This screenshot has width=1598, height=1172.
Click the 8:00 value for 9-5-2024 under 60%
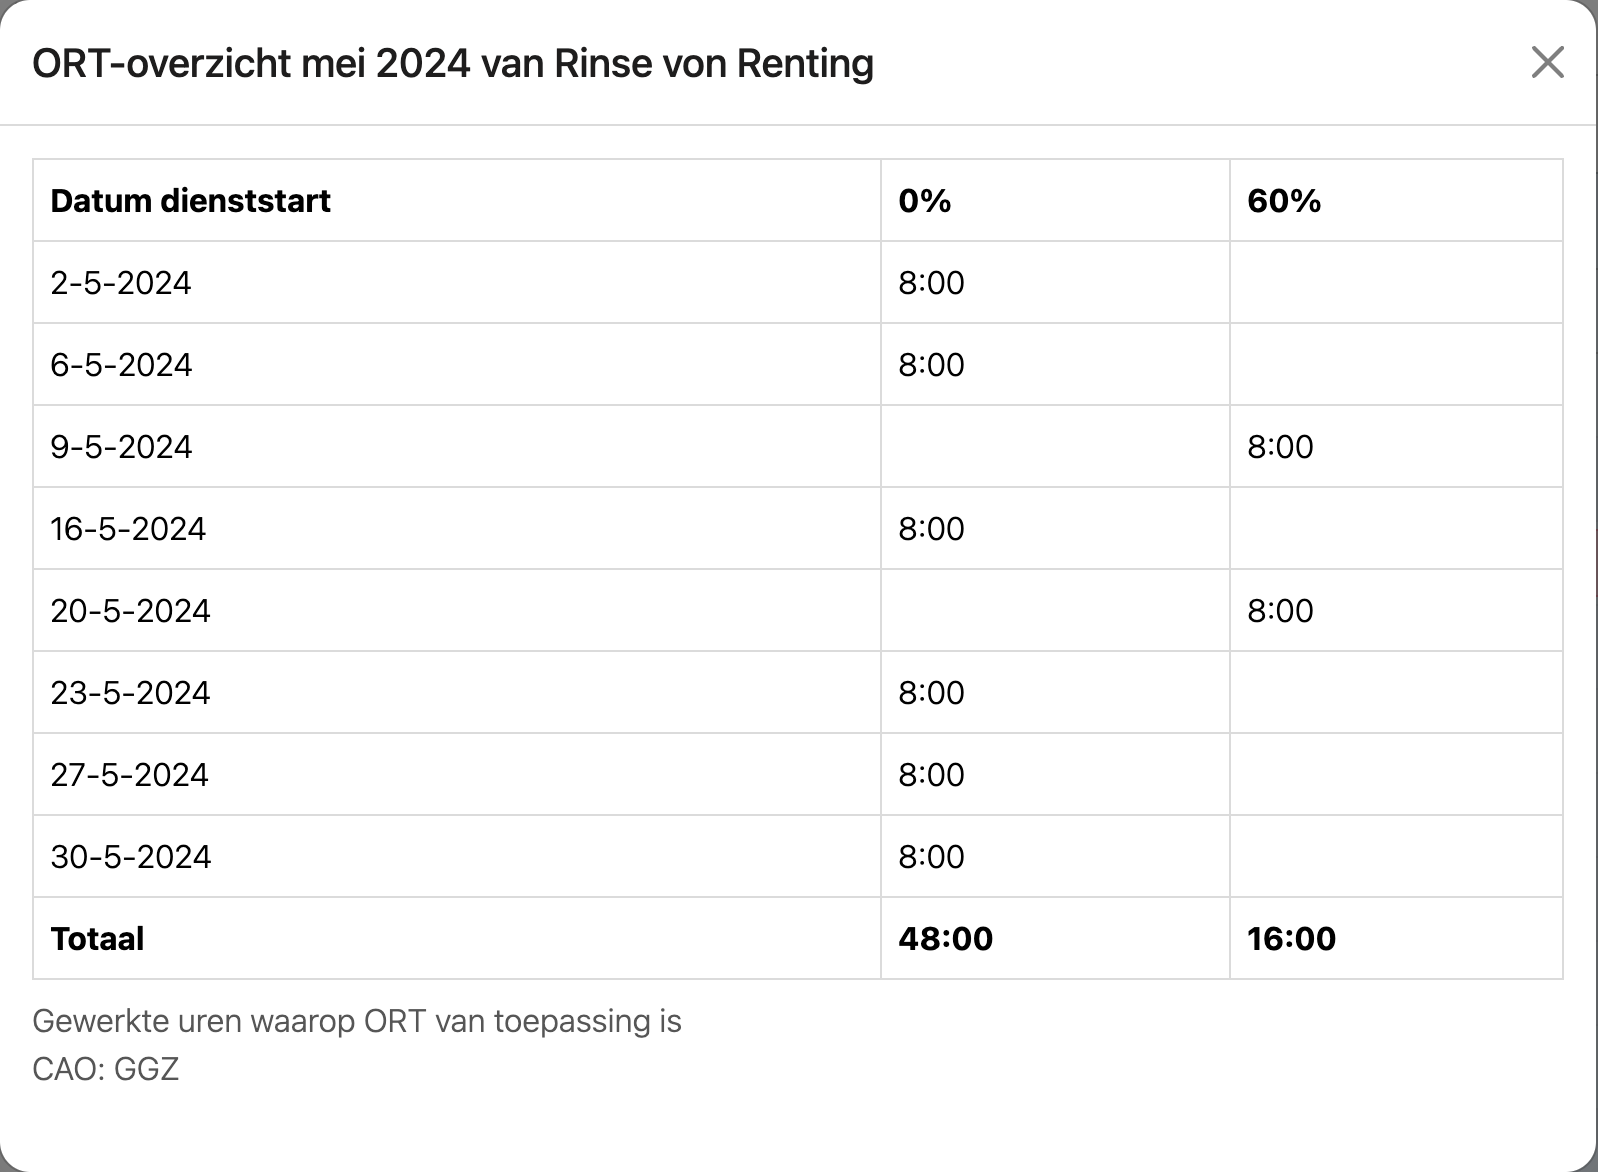pos(1280,447)
